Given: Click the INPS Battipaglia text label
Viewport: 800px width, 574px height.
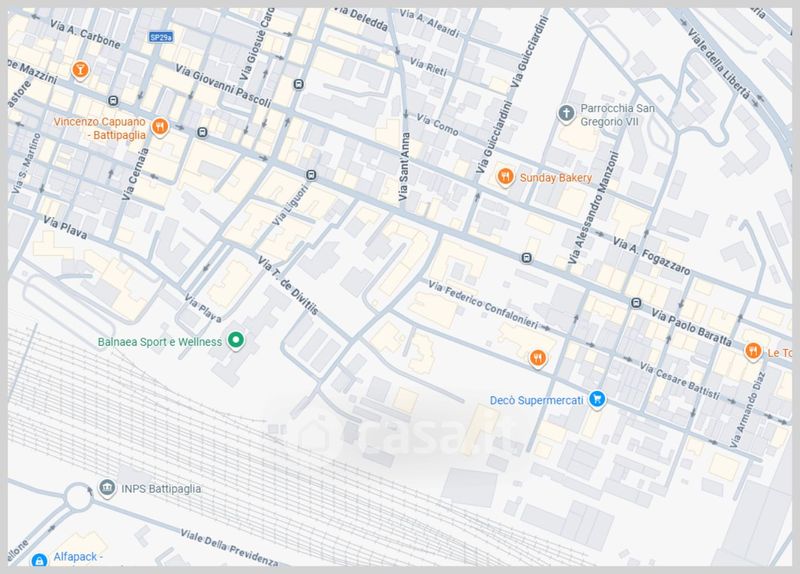Looking at the screenshot, I should (163, 488).
